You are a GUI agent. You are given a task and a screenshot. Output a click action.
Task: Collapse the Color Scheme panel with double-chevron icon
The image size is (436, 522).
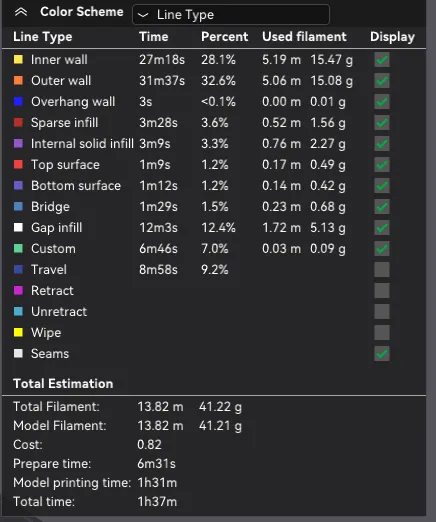pyautogui.click(x=21, y=12)
